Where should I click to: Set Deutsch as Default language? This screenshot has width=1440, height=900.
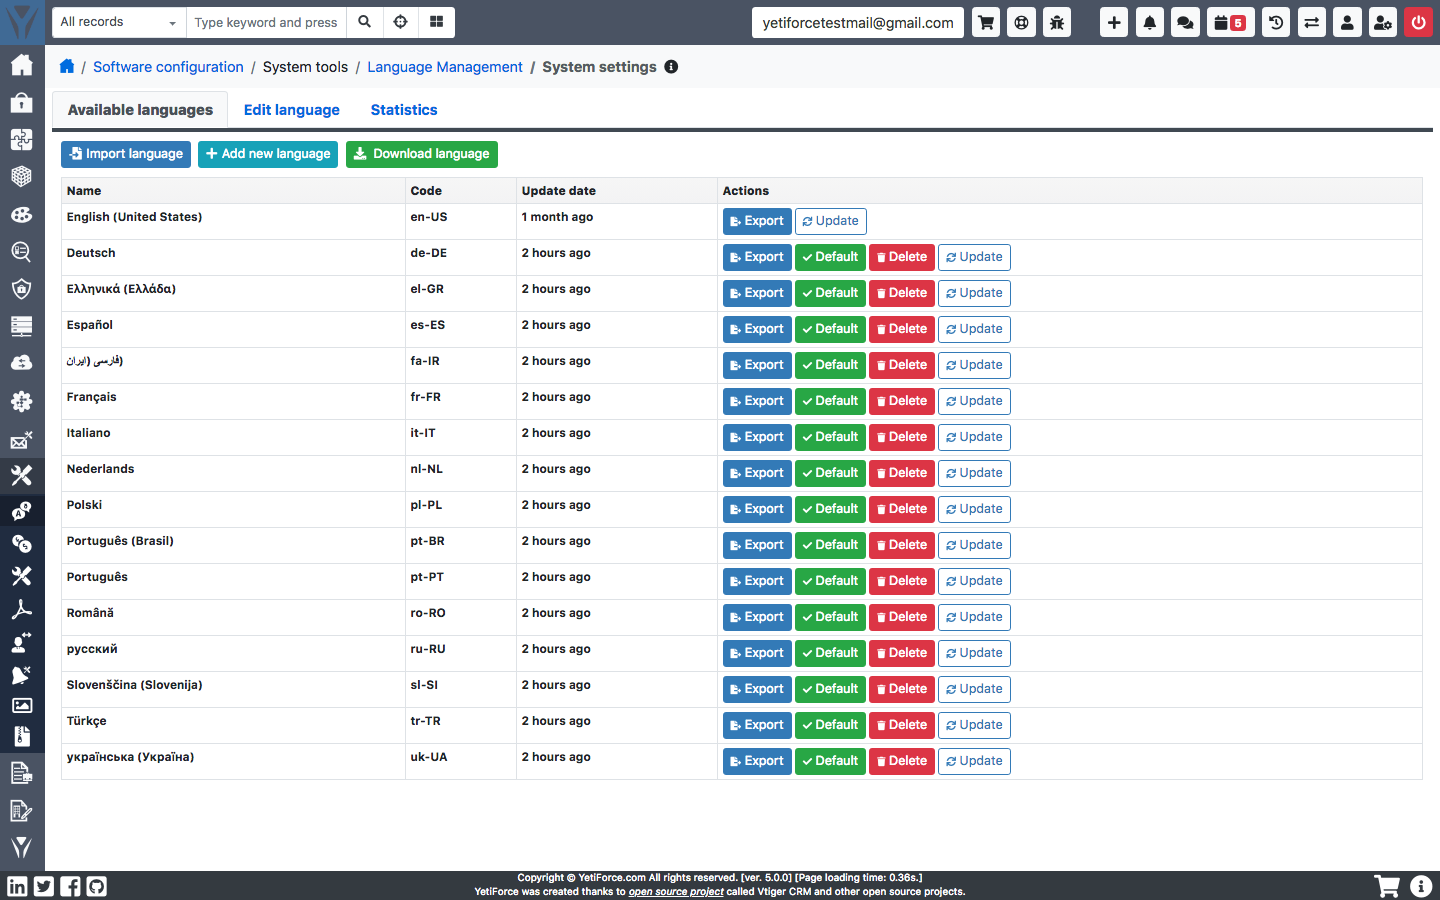click(x=830, y=257)
